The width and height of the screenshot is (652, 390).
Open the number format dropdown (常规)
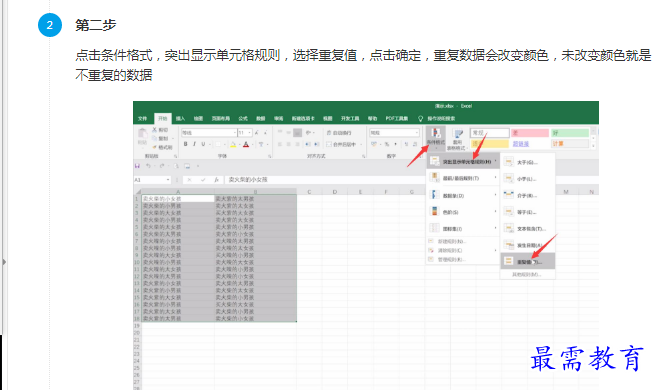click(x=416, y=133)
